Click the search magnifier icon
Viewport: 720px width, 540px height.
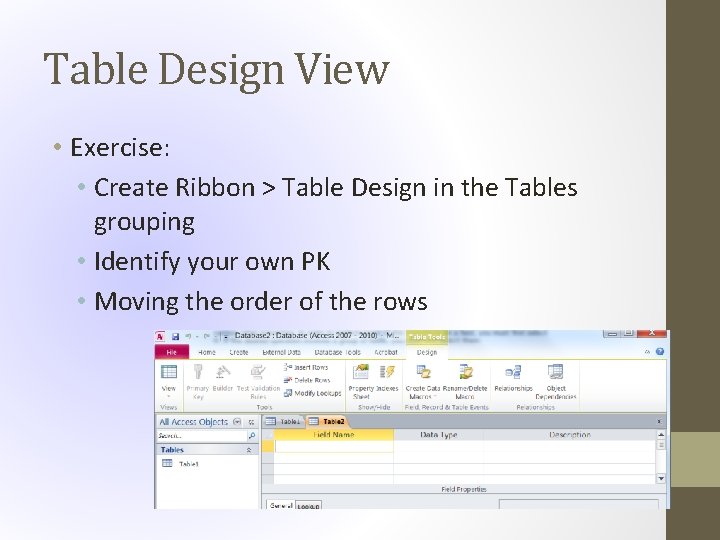(x=252, y=436)
